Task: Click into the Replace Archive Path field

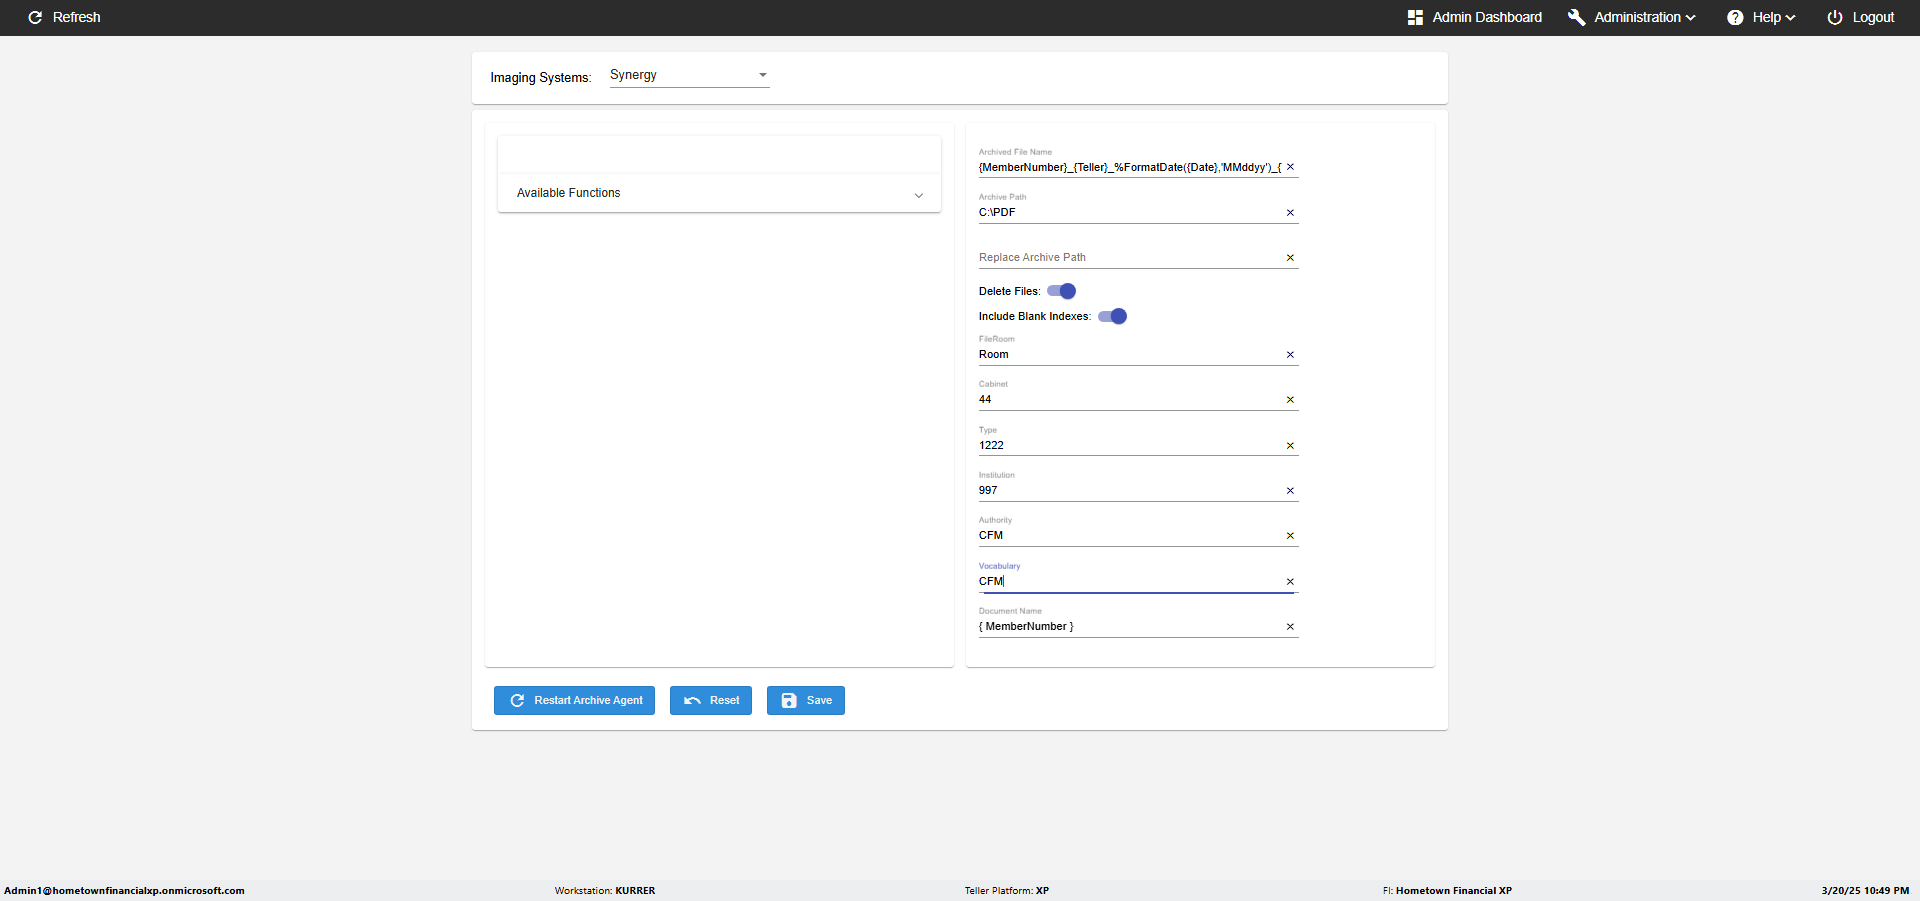Action: point(1128,258)
